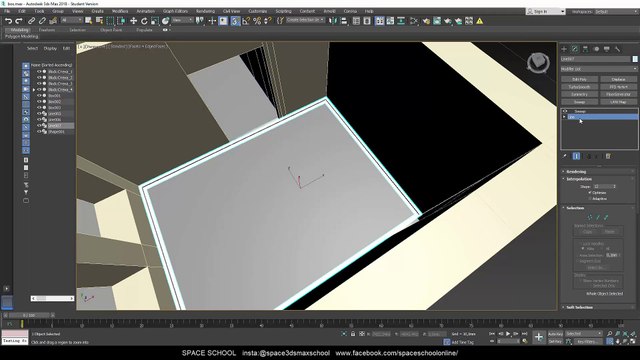Viewport: 640px width, 360px height.
Task: Apply the Edit Poly modifier button
Action: [580, 79]
